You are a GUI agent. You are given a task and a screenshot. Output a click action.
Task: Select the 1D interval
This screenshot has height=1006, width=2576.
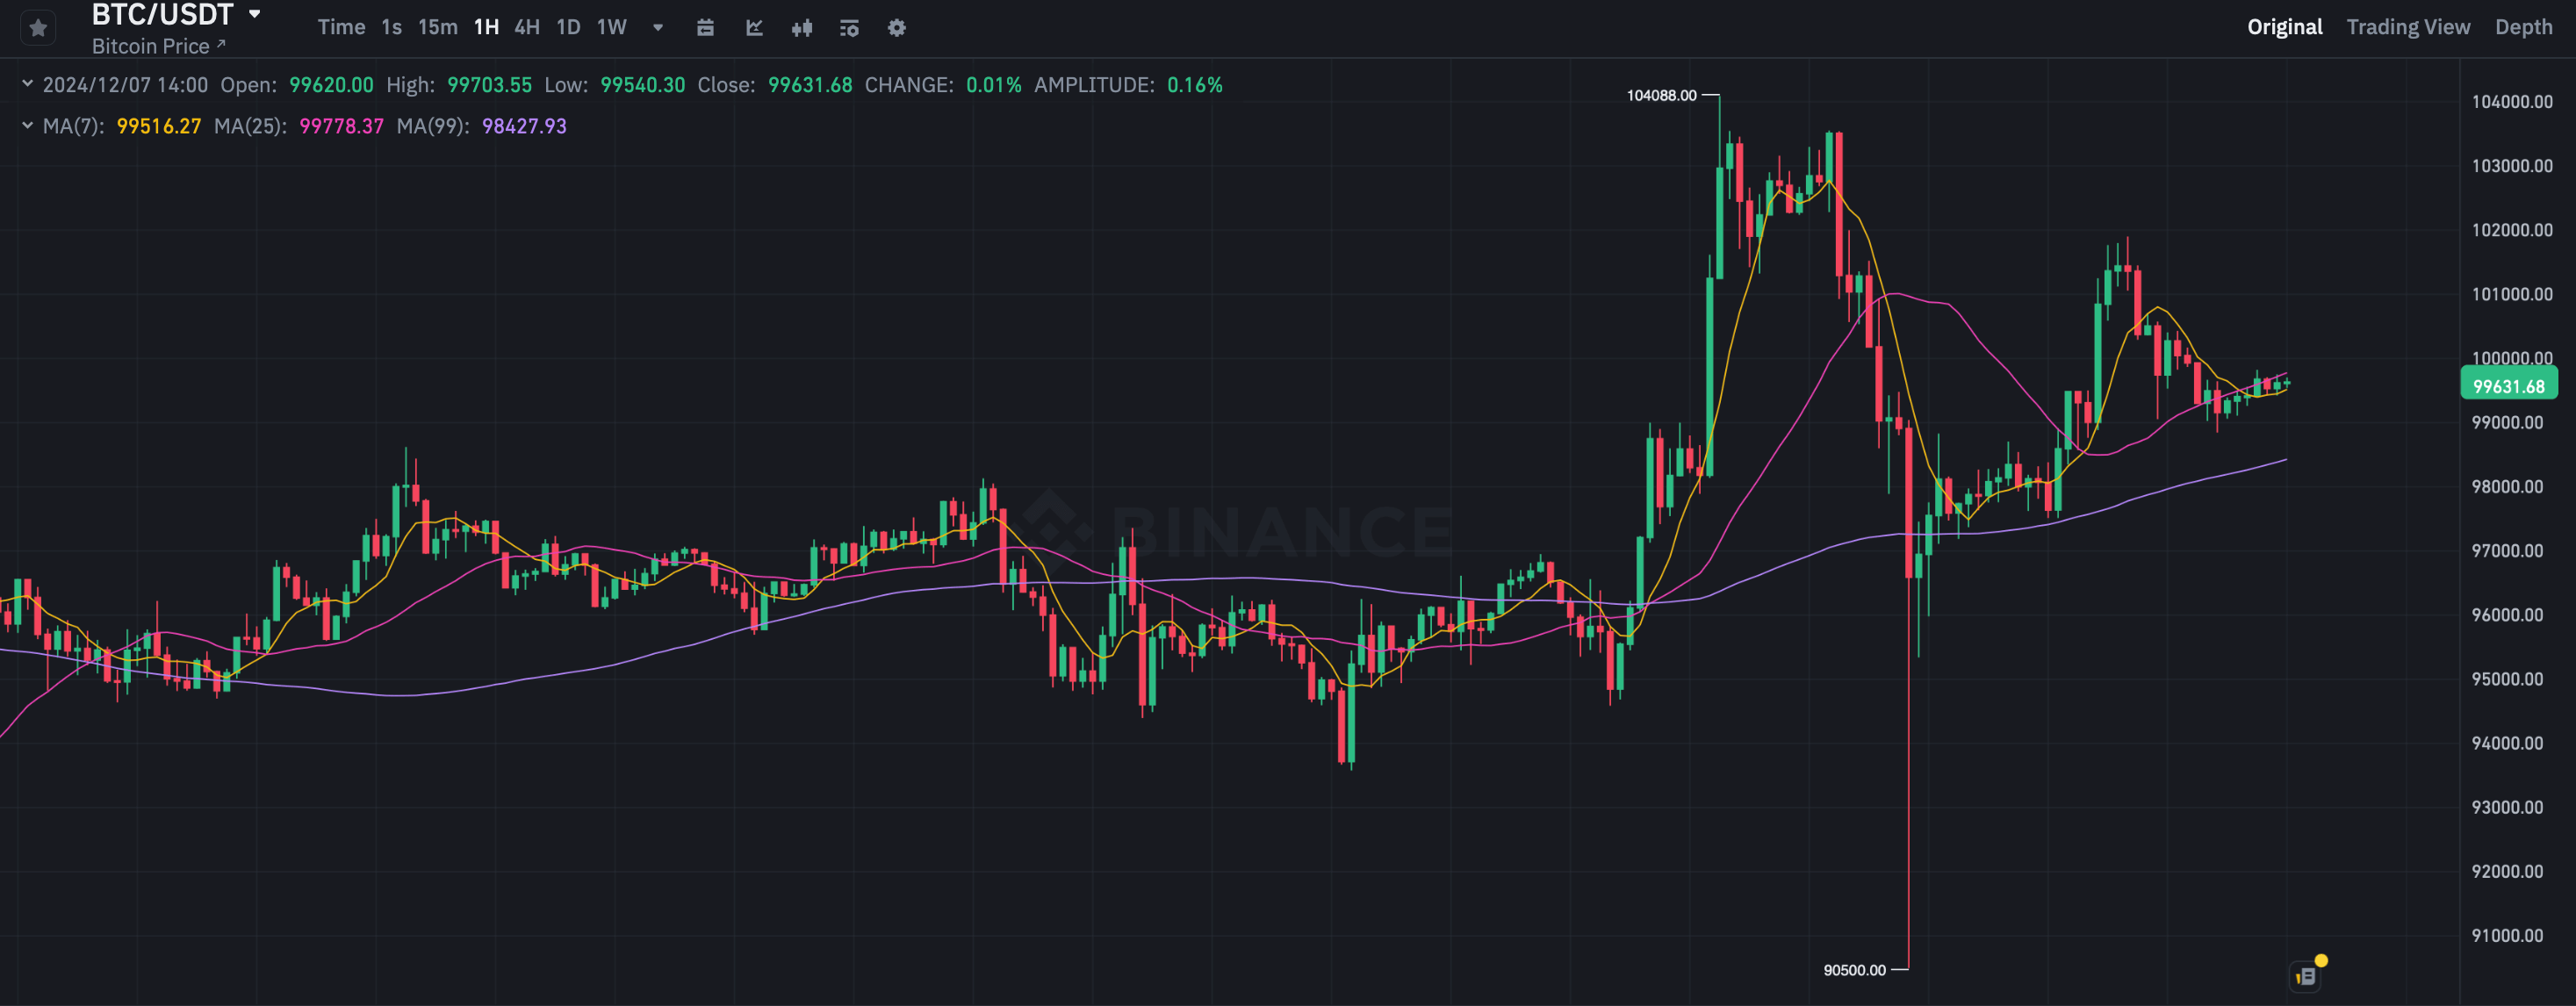coord(568,27)
